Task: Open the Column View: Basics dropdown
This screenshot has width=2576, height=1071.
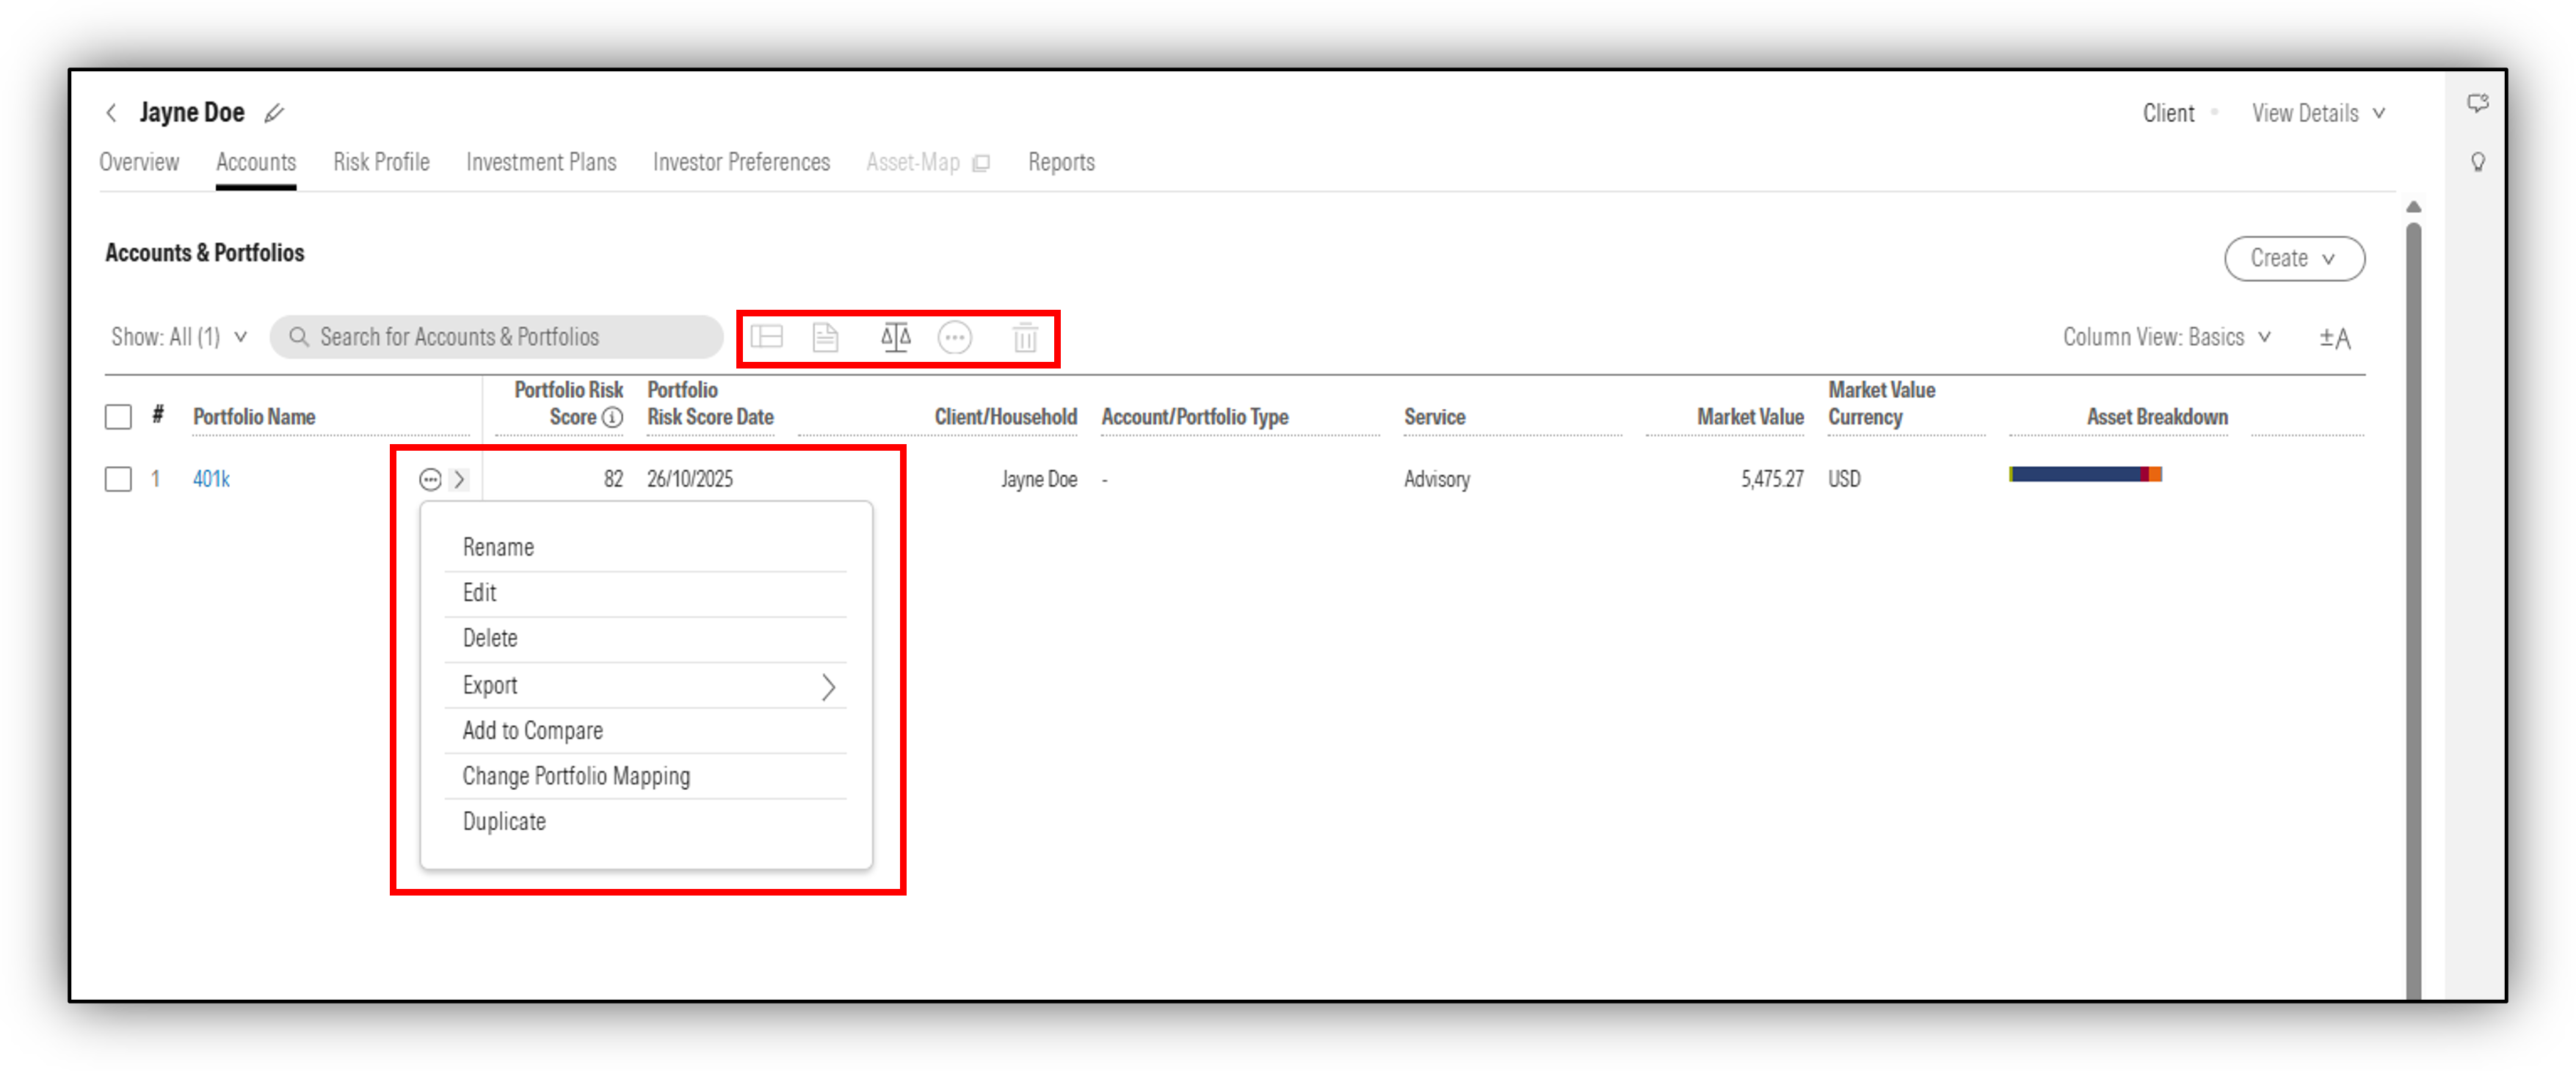Action: [x=2166, y=337]
